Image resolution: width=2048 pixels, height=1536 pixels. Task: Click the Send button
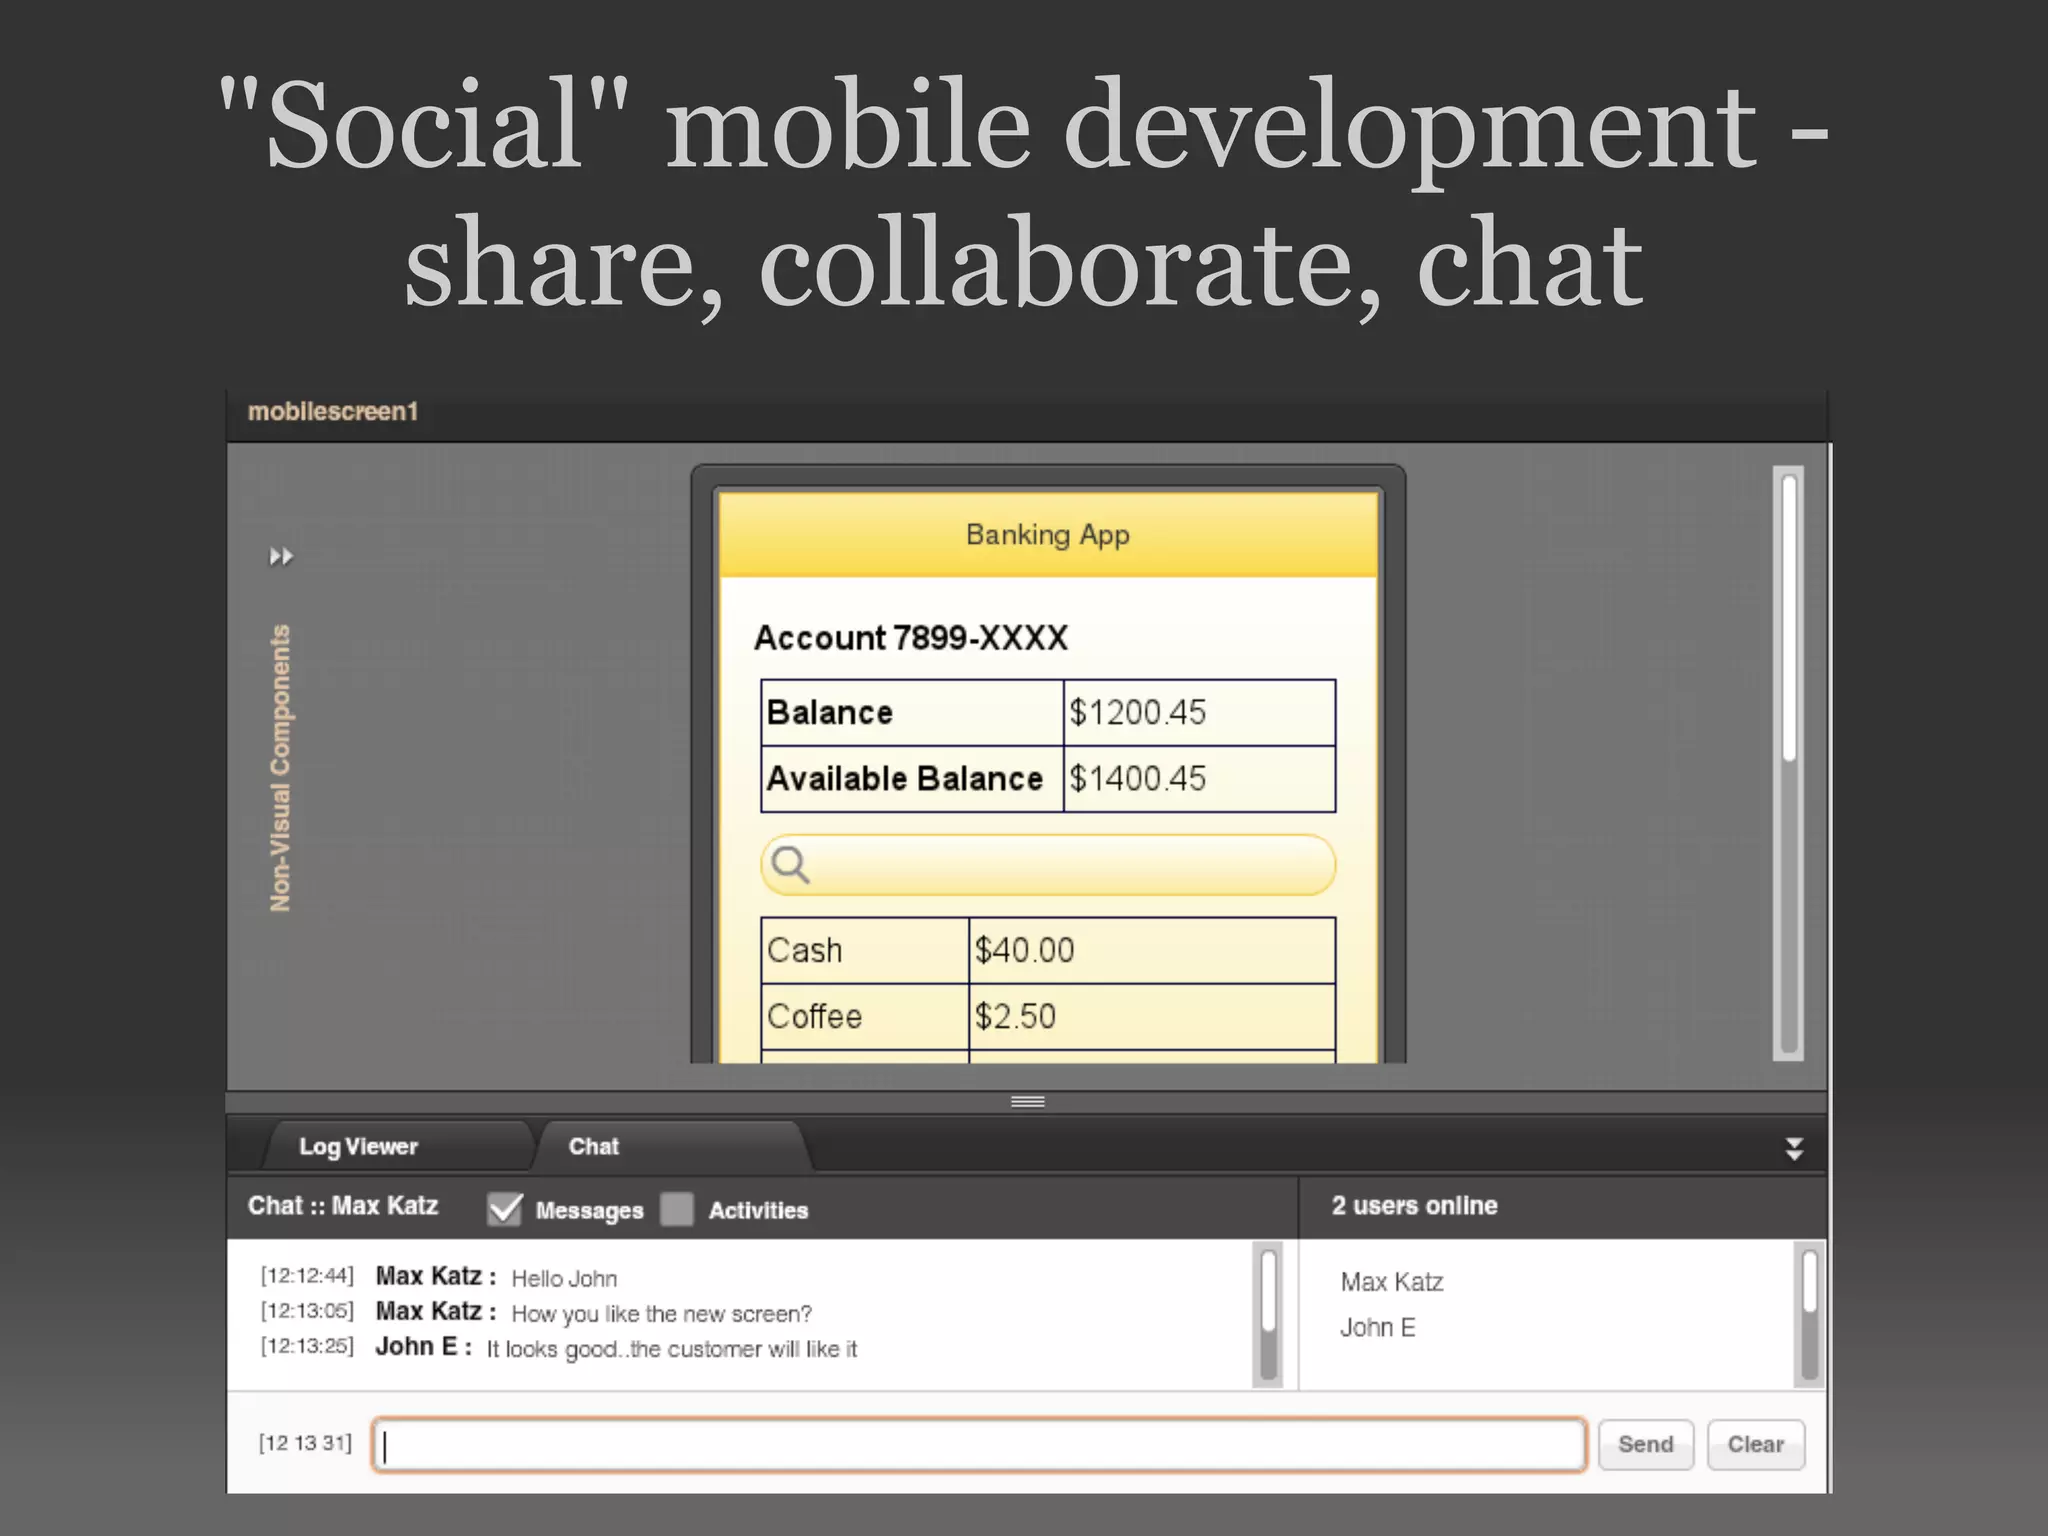pos(1646,1444)
